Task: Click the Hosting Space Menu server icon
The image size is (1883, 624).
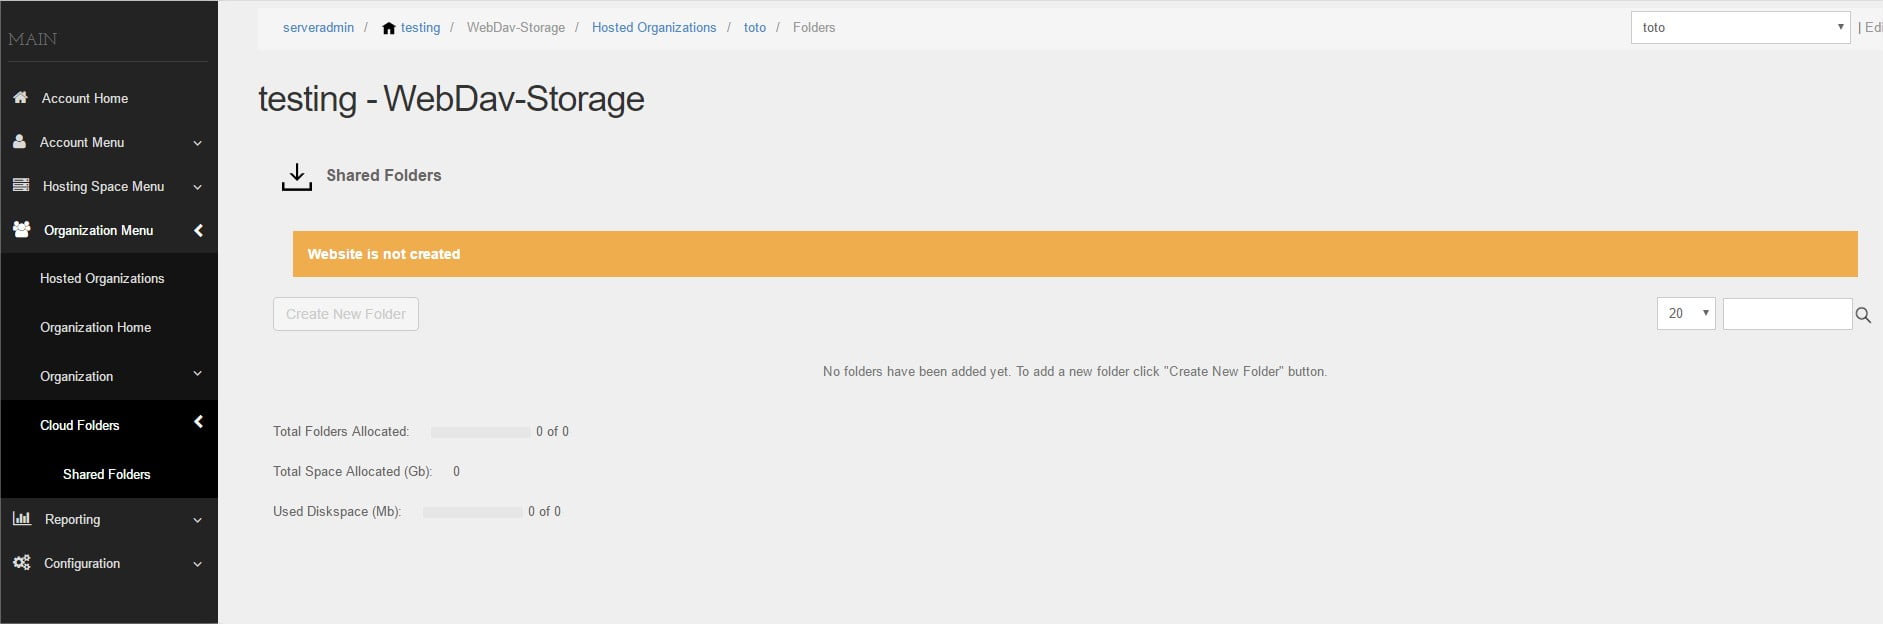Action: pos(21,186)
